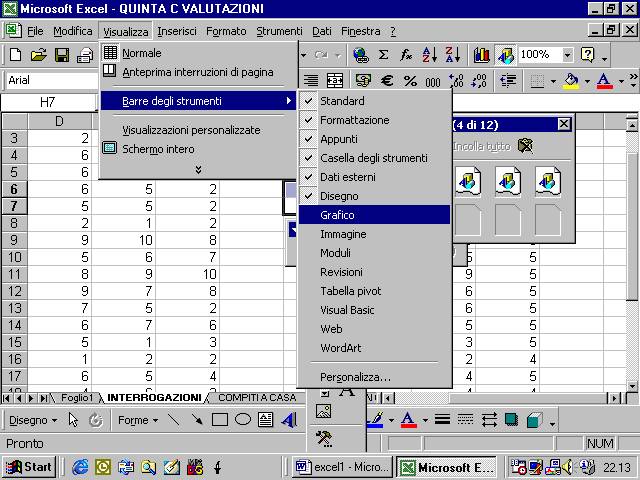Image resolution: width=640 pixels, height=480 pixels.
Task: Select the Text Box drawing tool
Action: click(266, 420)
